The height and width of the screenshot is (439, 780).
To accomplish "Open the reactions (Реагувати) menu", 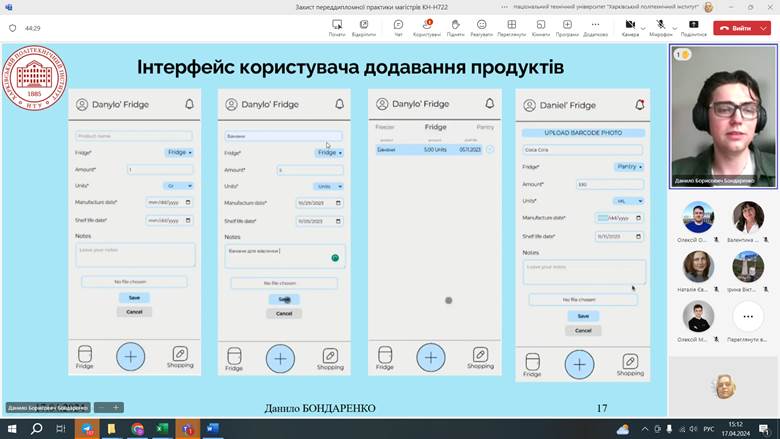I will tap(482, 27).
